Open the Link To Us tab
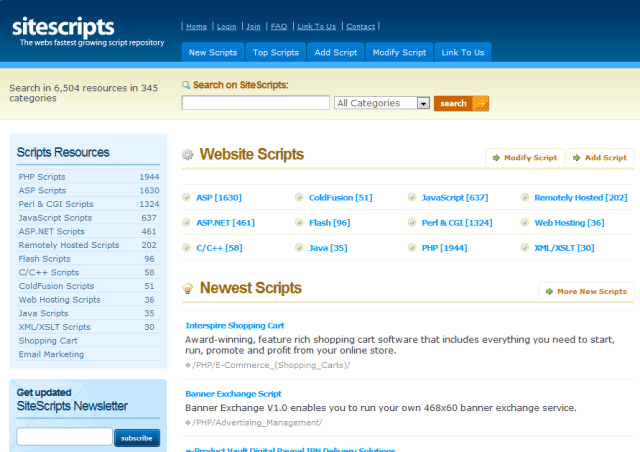The width and height of the screenshot is (640, 452). click(463, 52)
